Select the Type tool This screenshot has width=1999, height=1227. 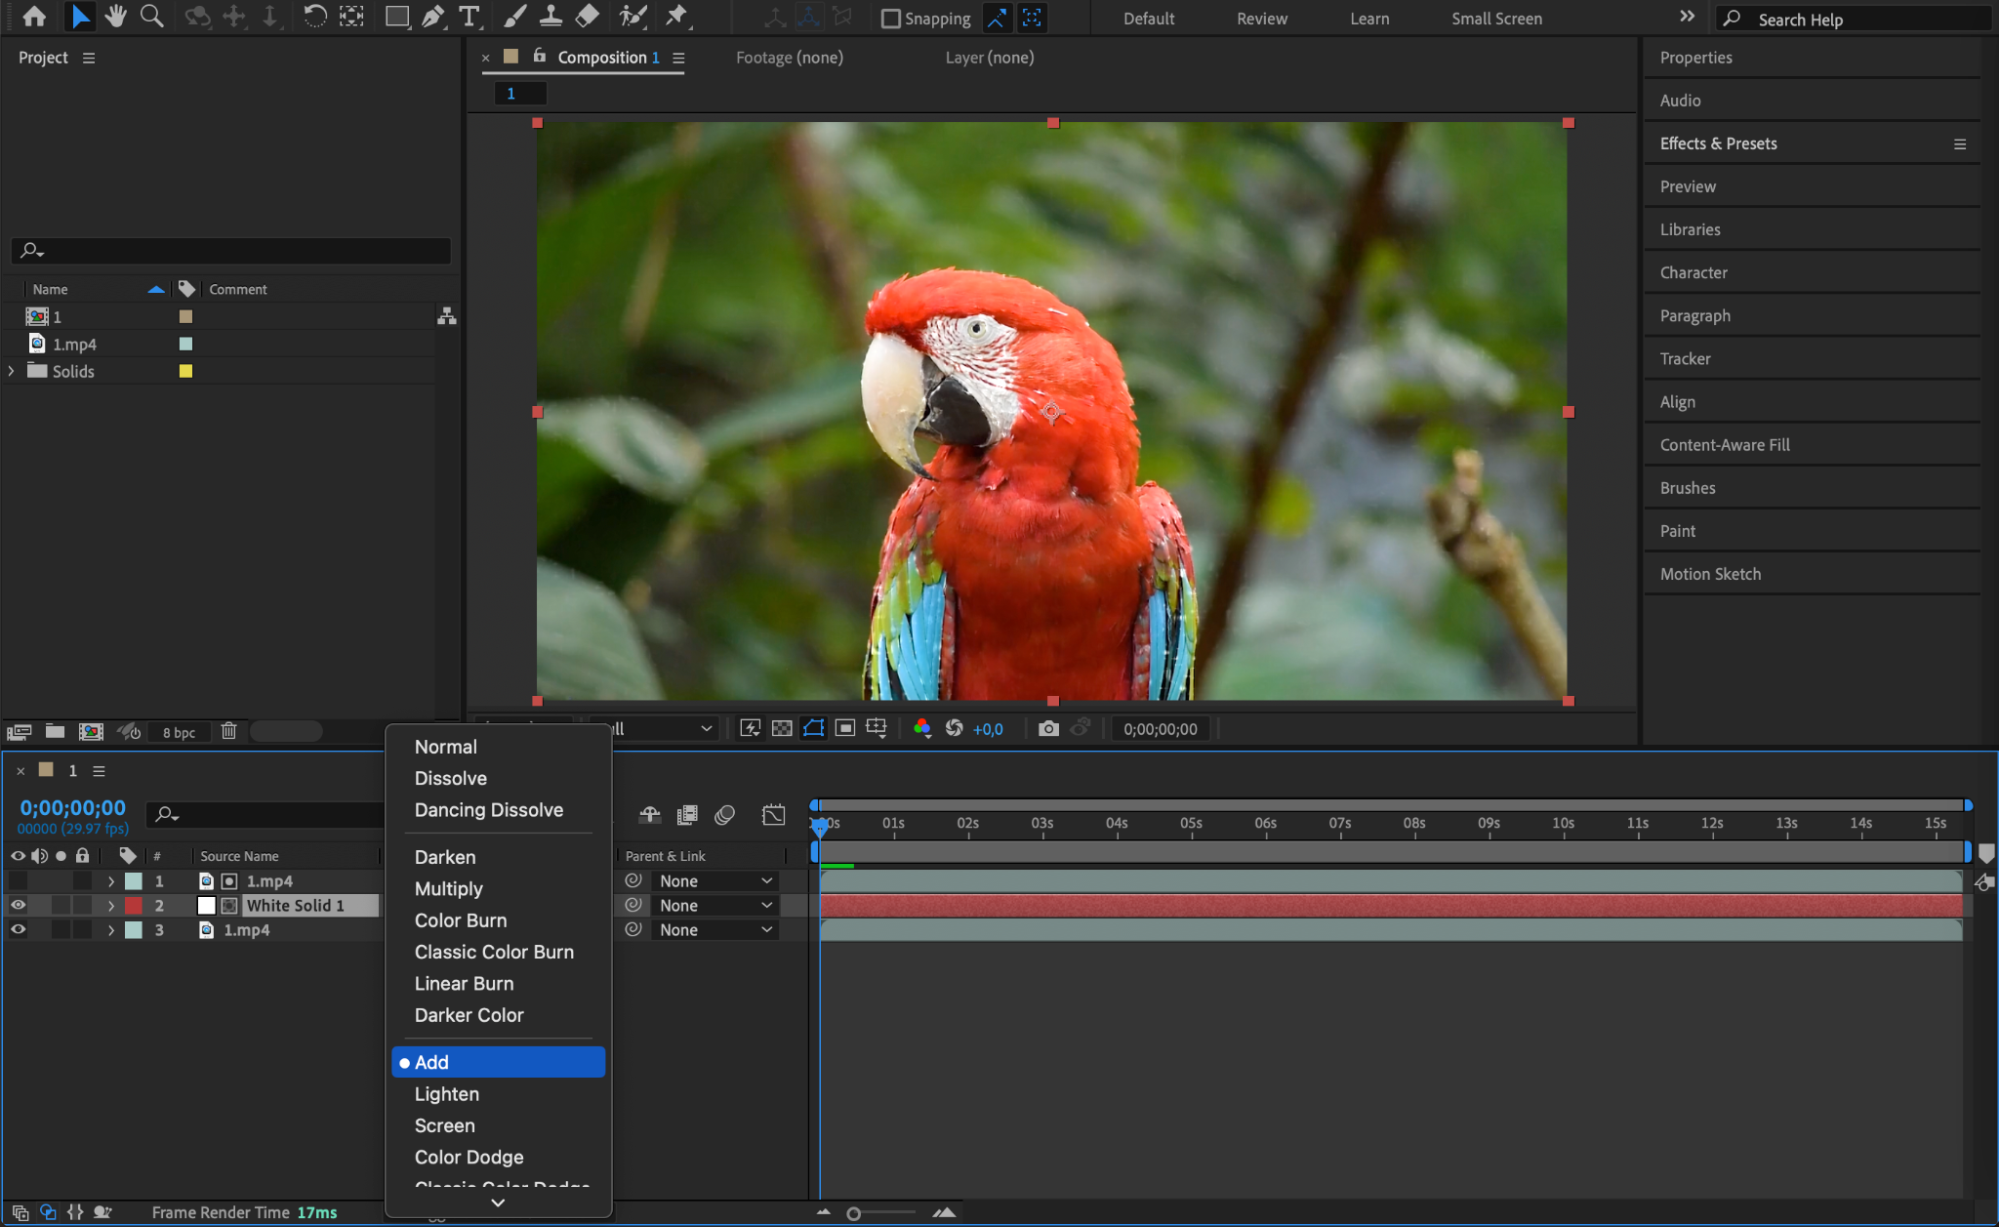tap(468, 16)
